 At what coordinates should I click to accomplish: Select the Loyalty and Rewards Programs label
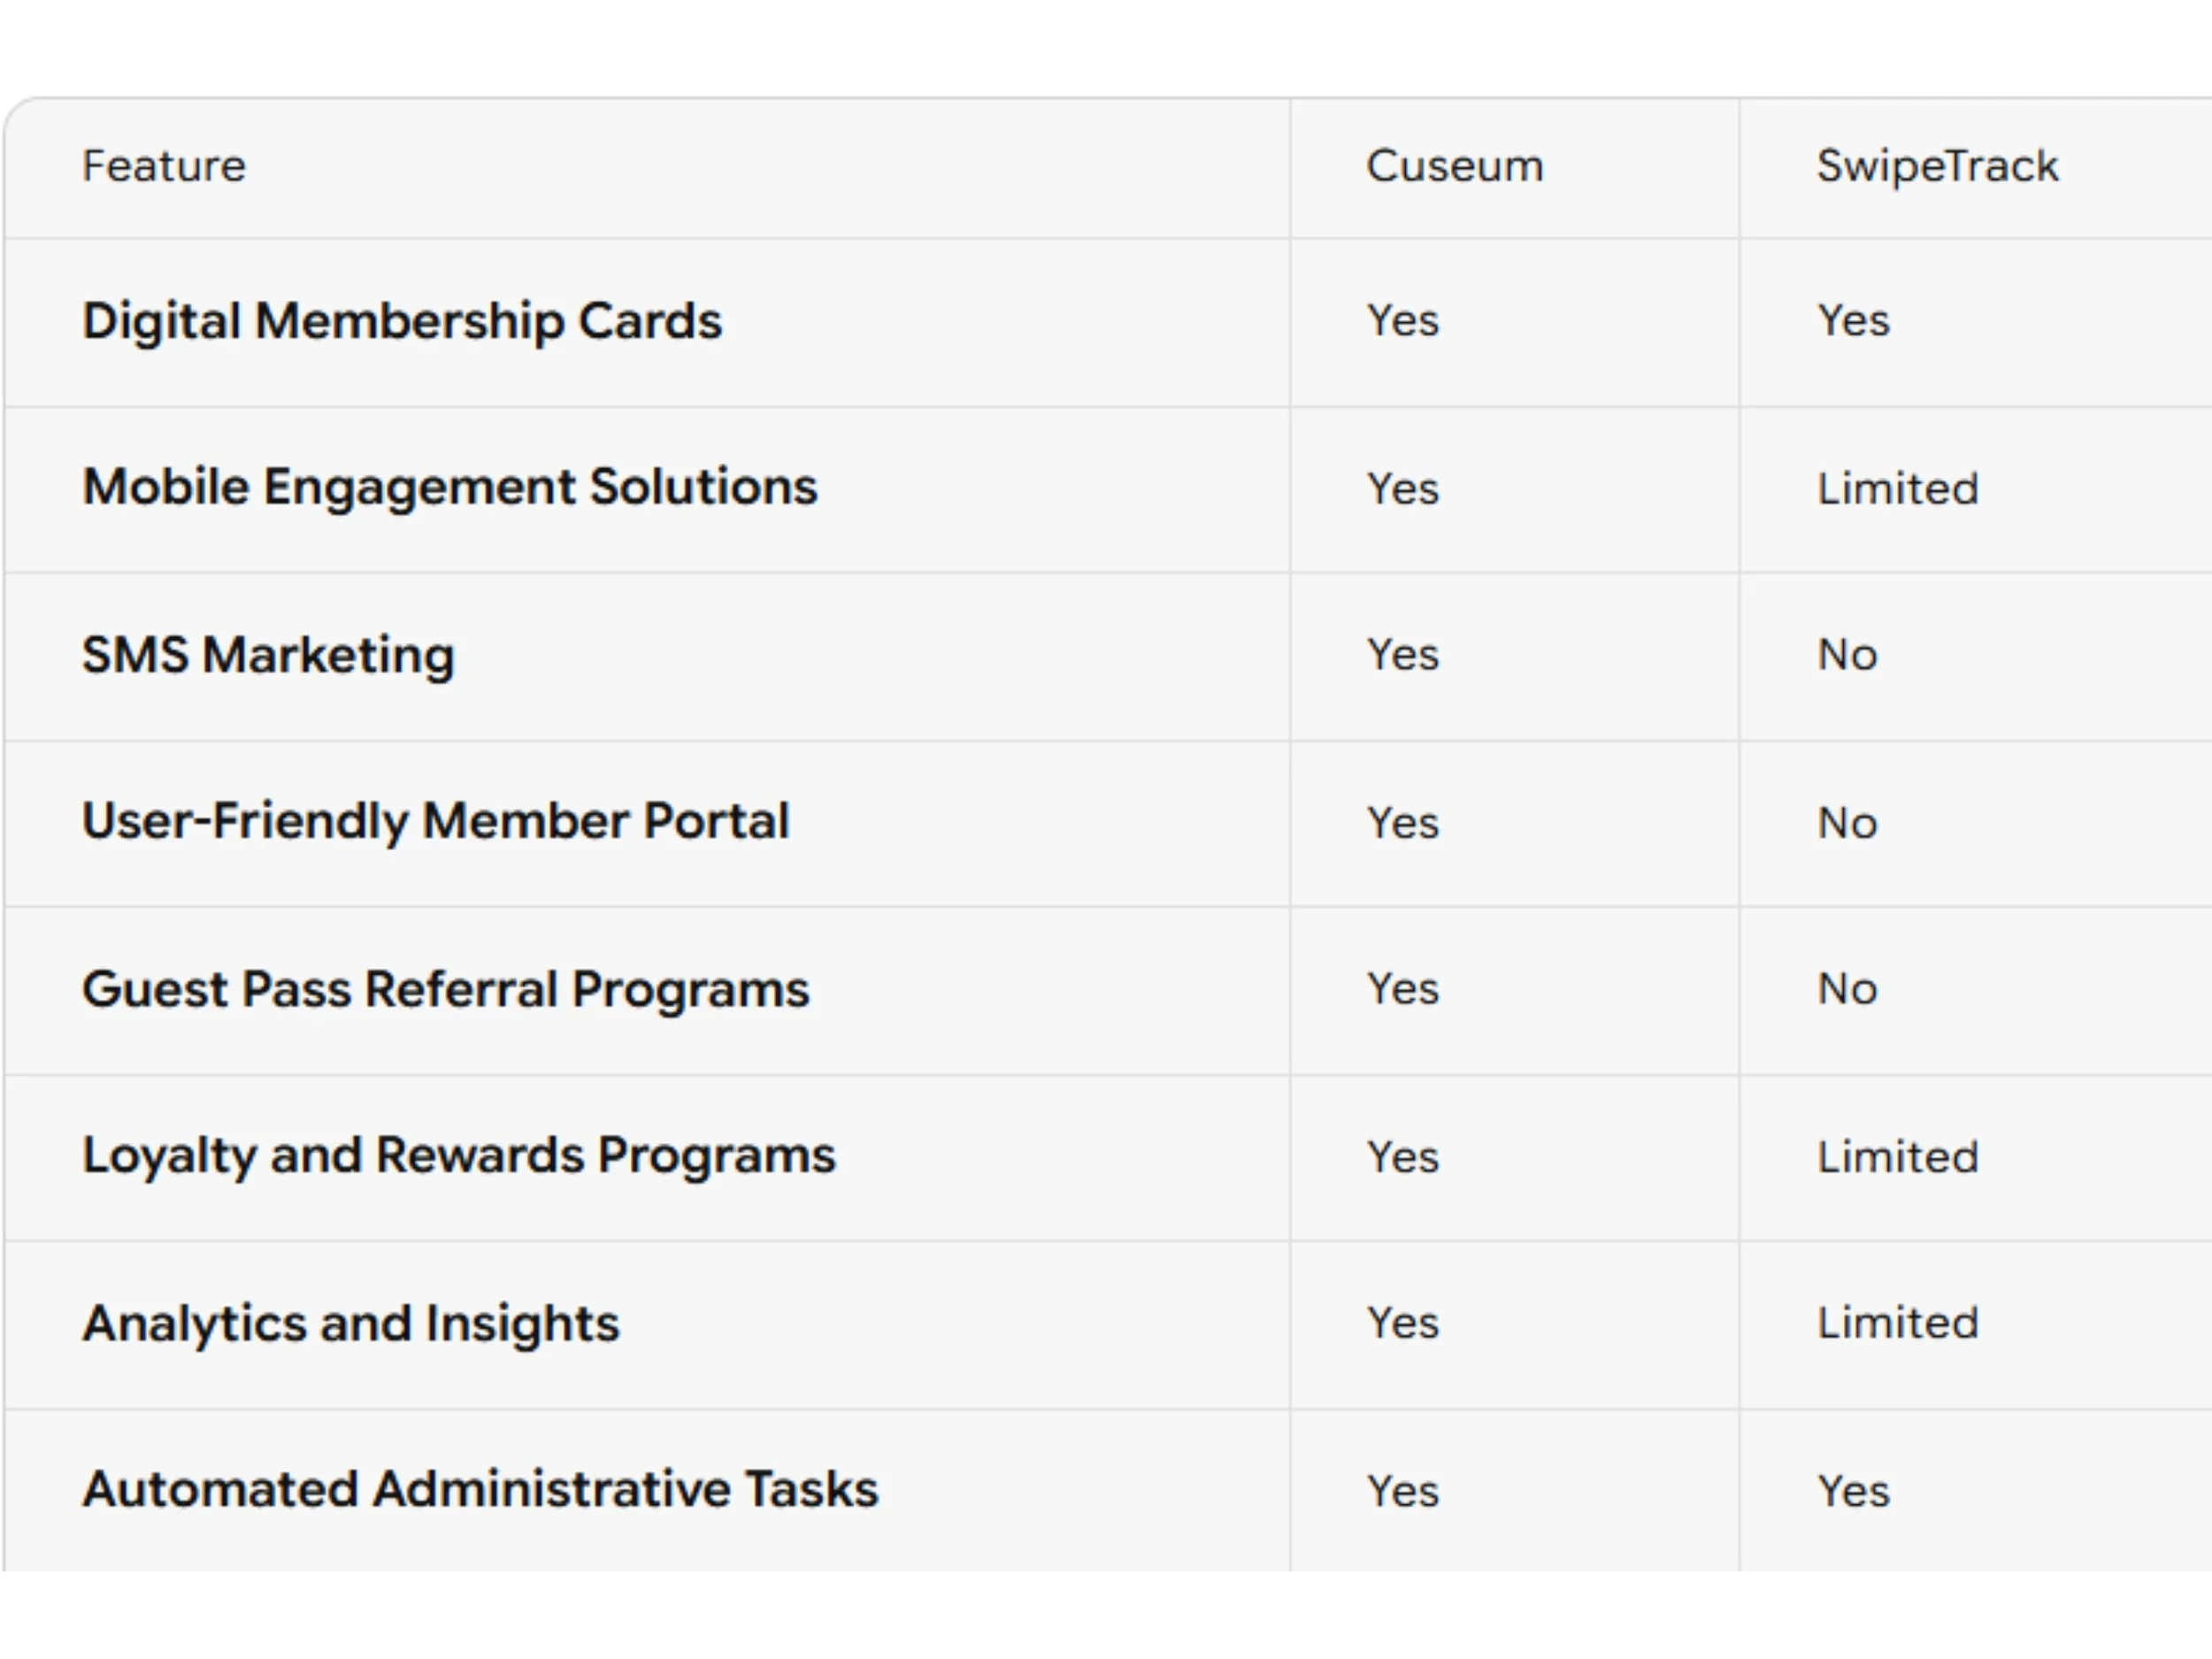(x=458, y=1155)
